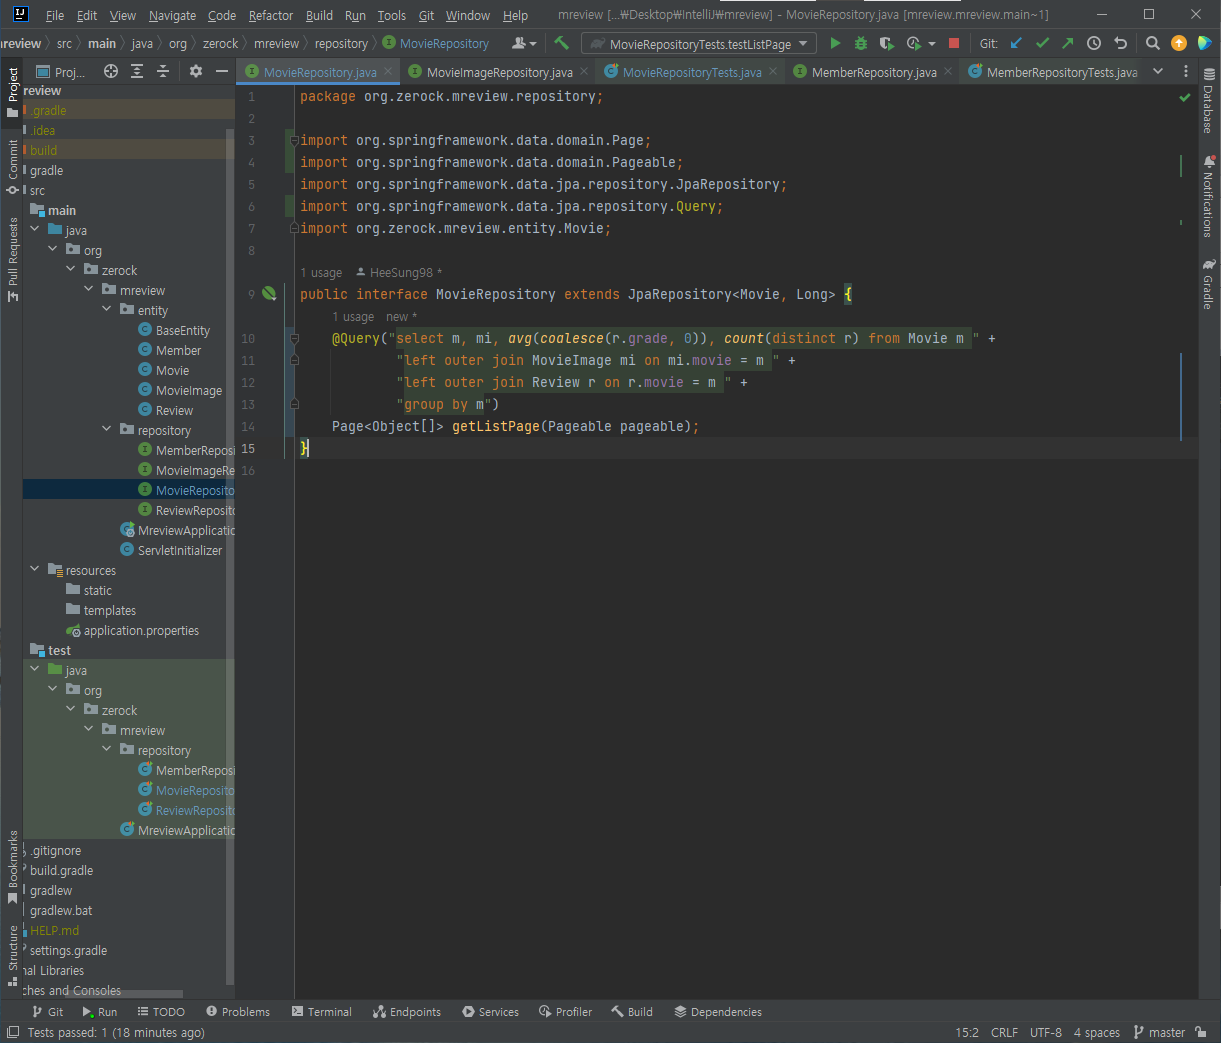Collapse the resources folder

coord(35,570)
